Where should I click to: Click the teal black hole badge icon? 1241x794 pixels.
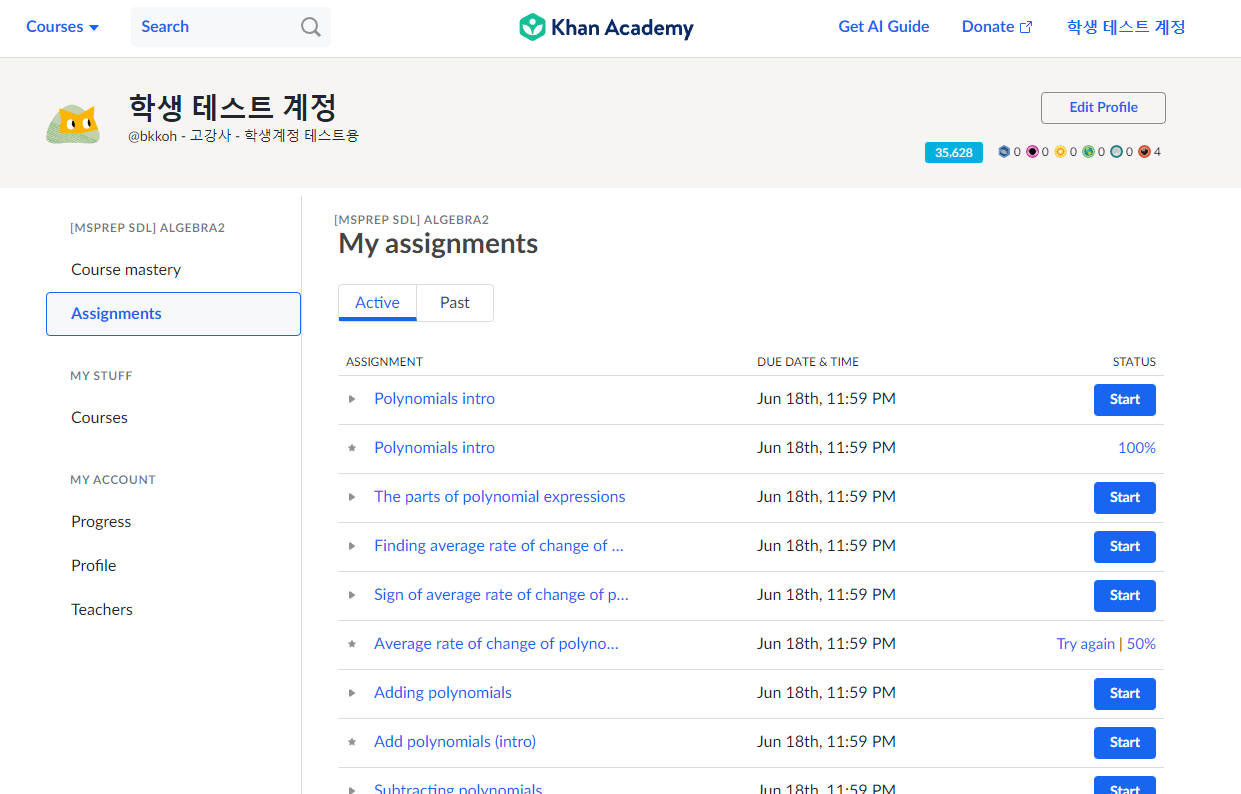[x=1116, y=152]
